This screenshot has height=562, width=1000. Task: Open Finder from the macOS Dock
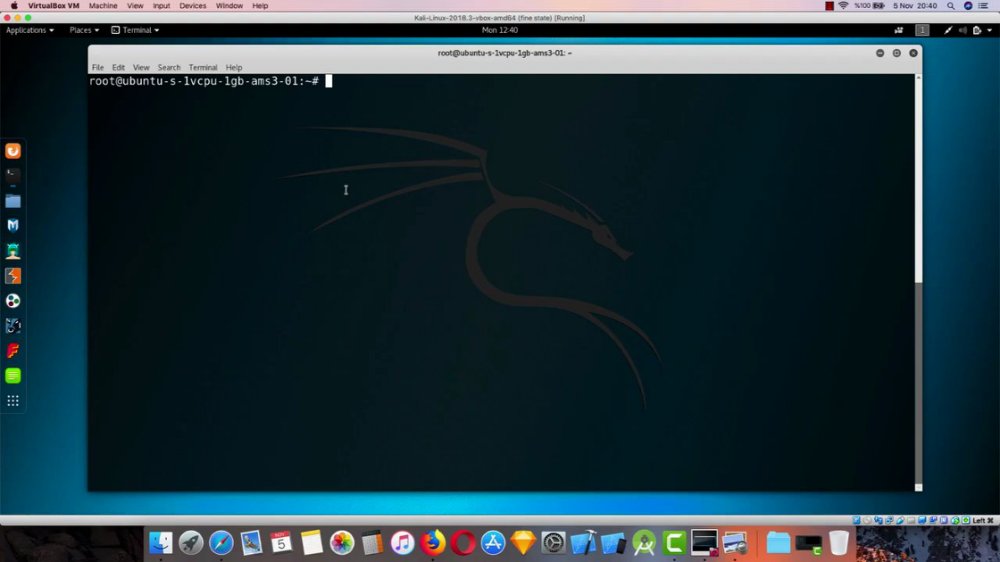[161, 543]
